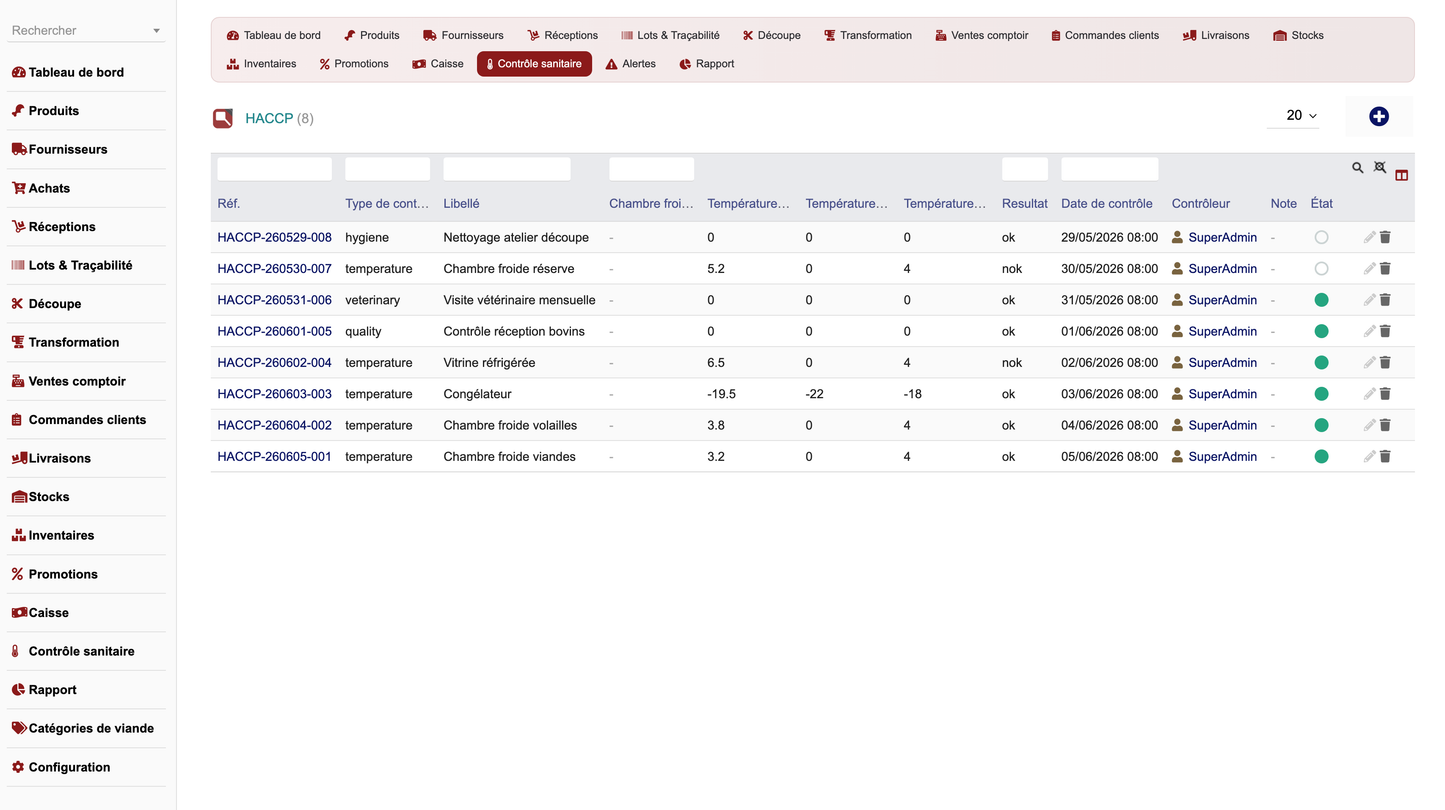Click "Vitrine réfrigérée" label cell

click(489, 363)
